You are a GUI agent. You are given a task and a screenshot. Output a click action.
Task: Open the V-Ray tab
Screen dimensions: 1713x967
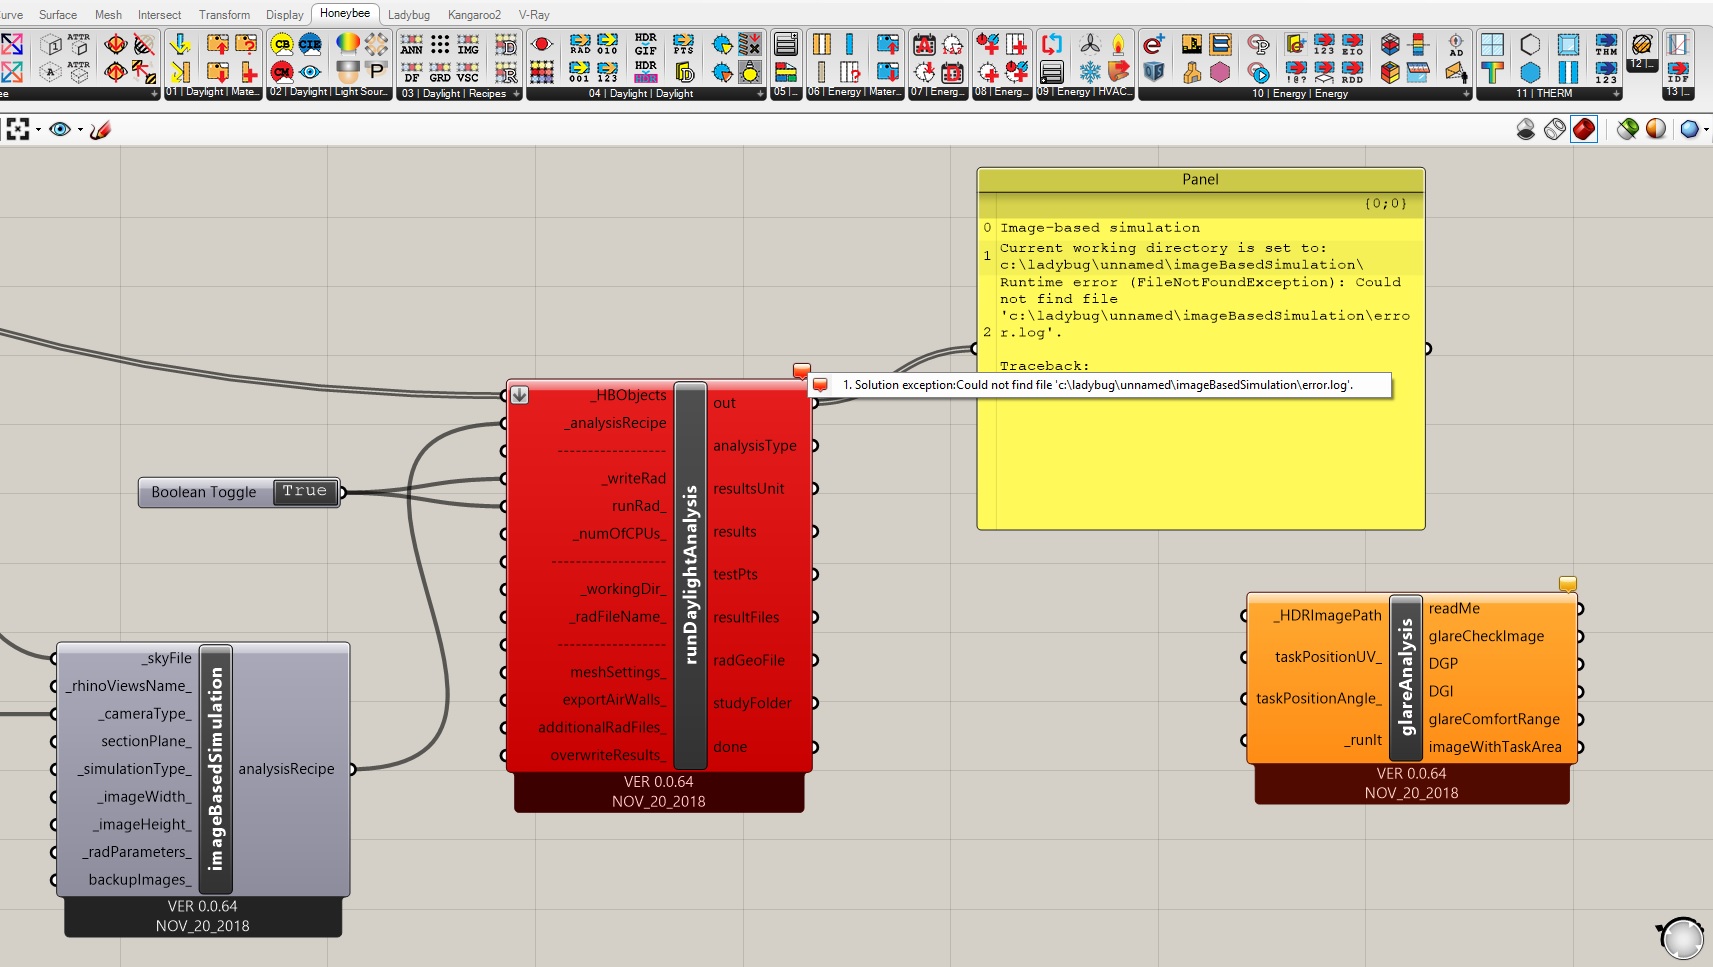[534, 15]
